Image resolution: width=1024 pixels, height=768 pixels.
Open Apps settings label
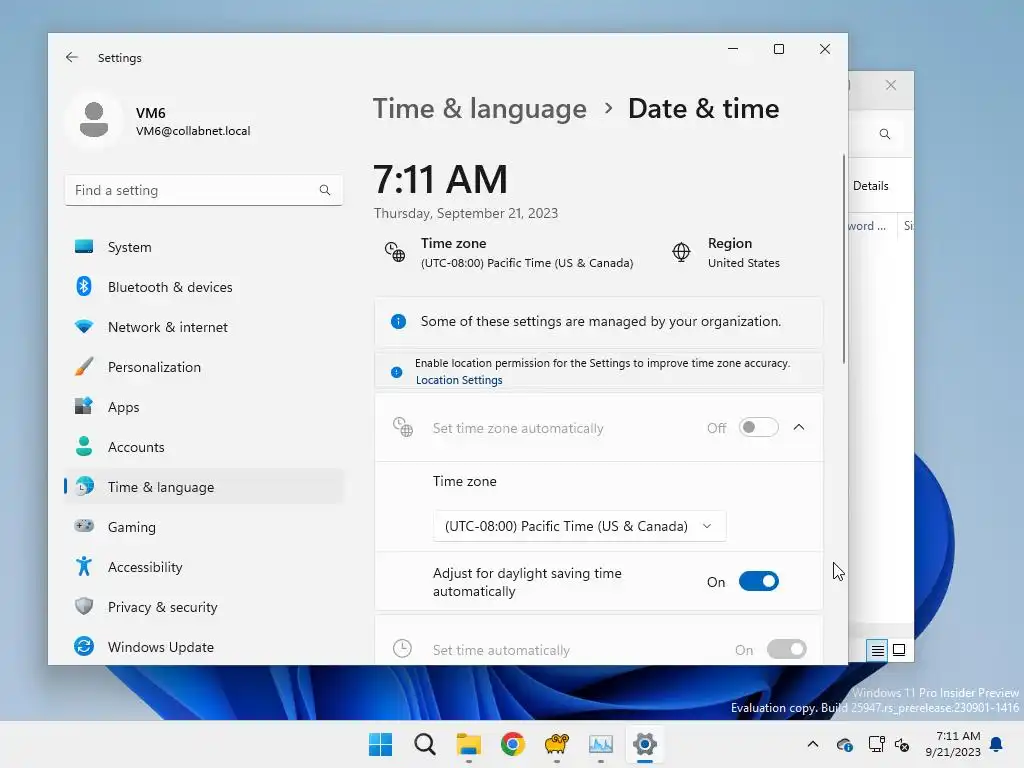coord(123,407)
